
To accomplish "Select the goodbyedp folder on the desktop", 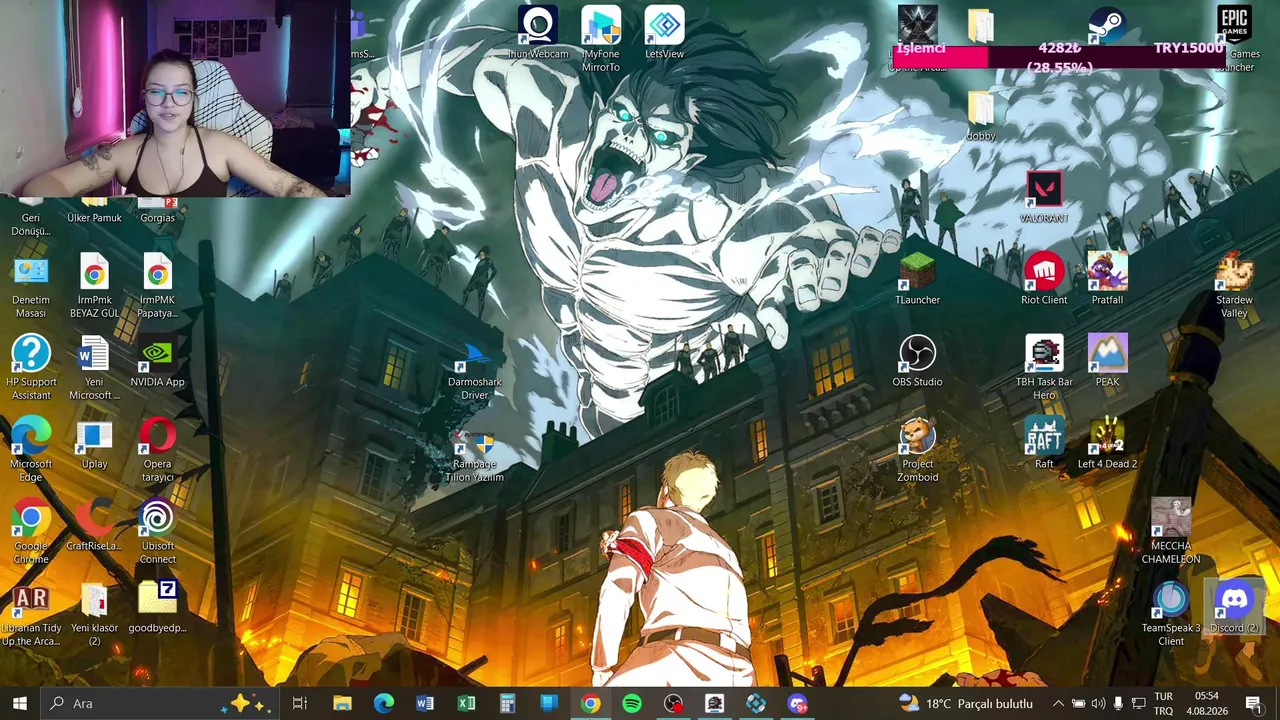I will click(157, 608).
